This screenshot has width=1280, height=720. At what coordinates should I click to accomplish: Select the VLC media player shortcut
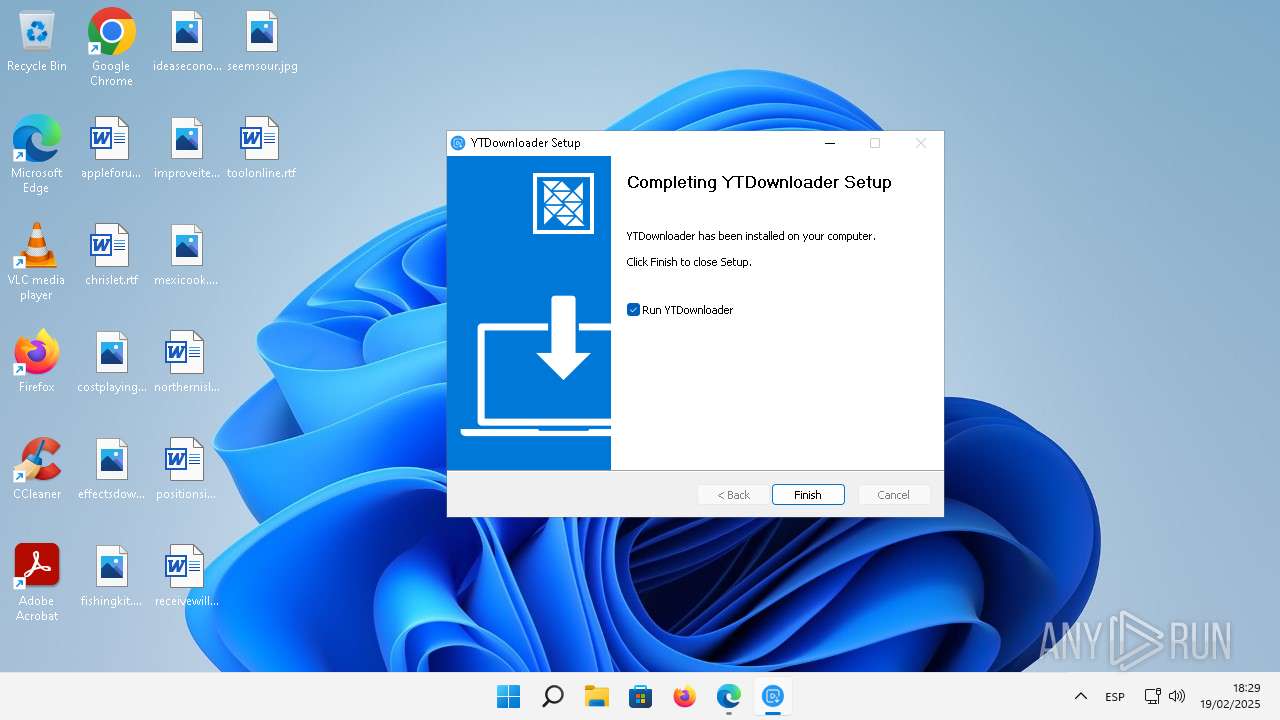(x=37, y=261)
